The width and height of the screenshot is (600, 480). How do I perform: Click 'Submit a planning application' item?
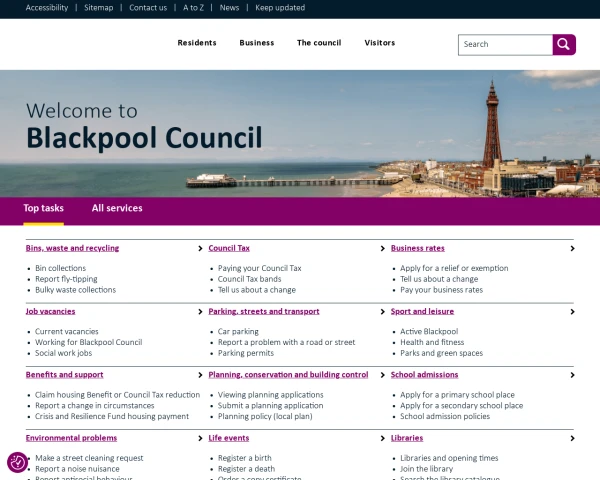point(271,405)
